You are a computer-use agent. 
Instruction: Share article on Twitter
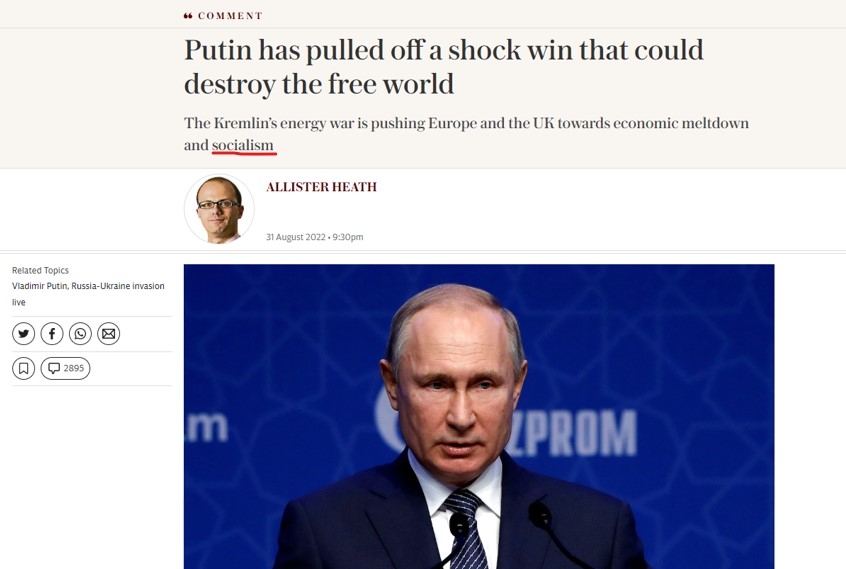tap(23, 334)
